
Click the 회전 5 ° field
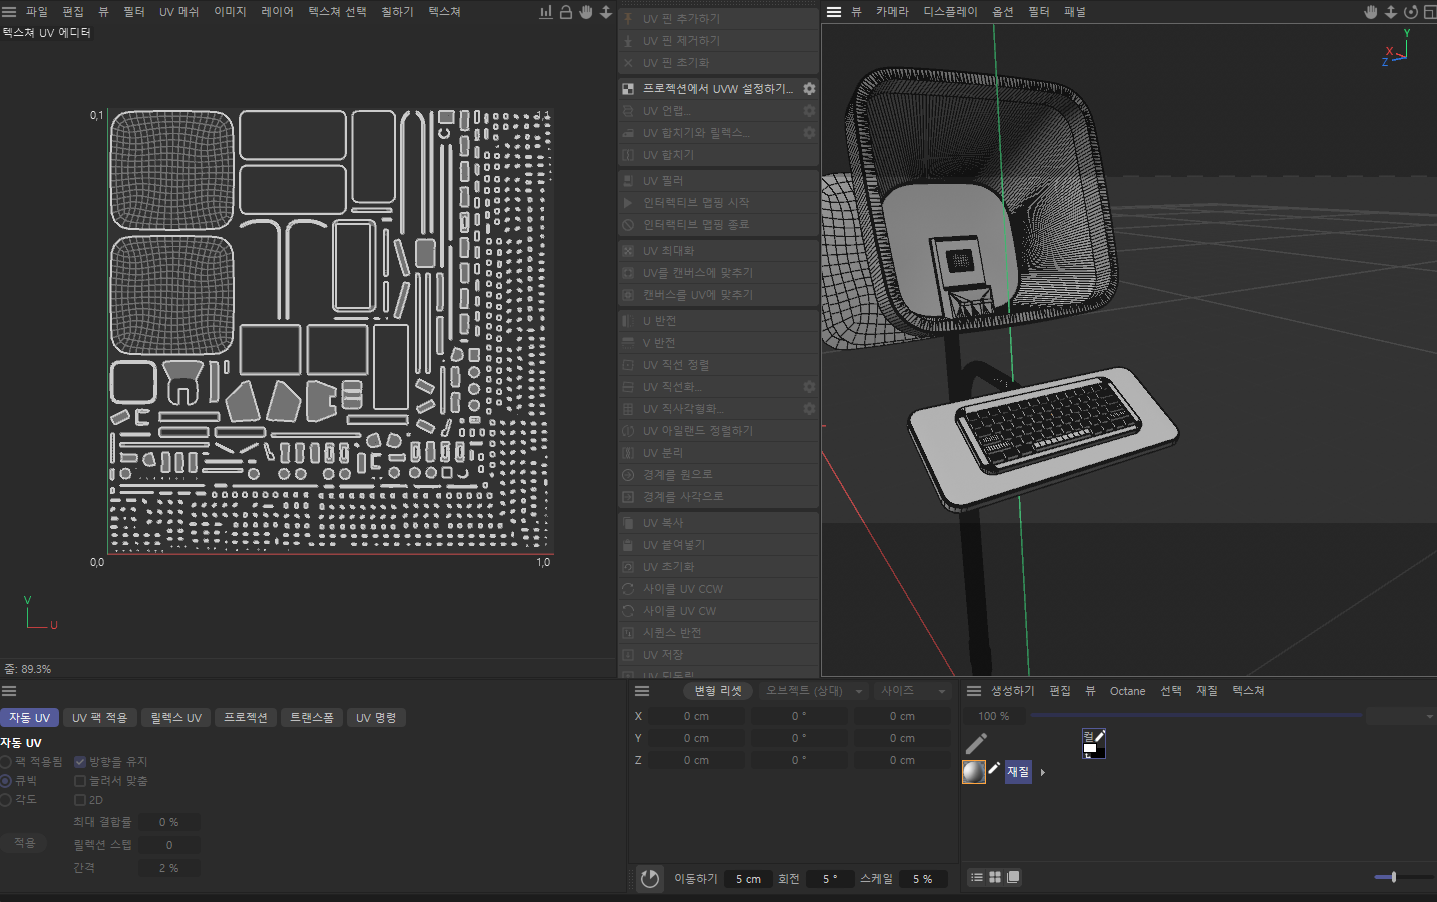pyautogui.click(x=830, y=879)
